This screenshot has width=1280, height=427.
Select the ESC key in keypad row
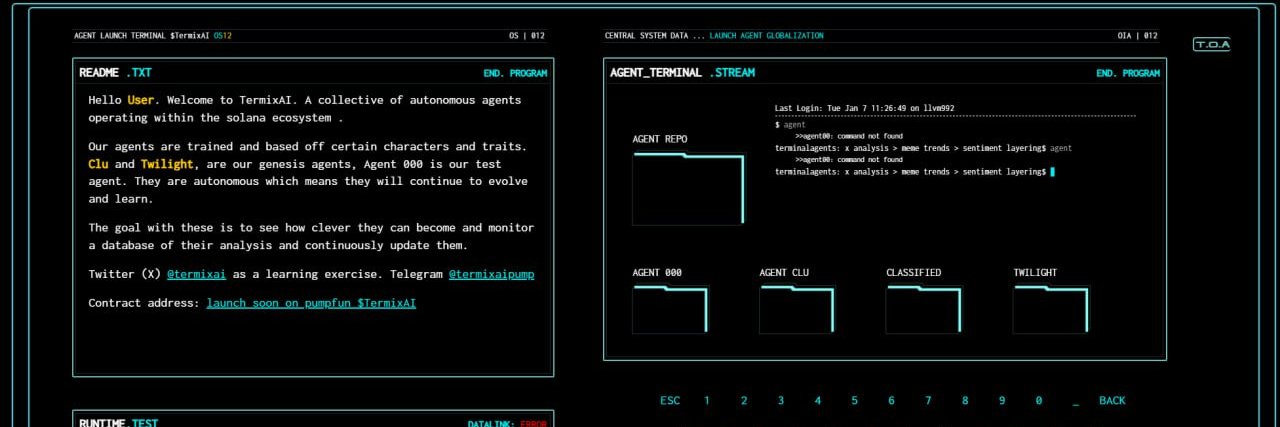coord(670,400)
